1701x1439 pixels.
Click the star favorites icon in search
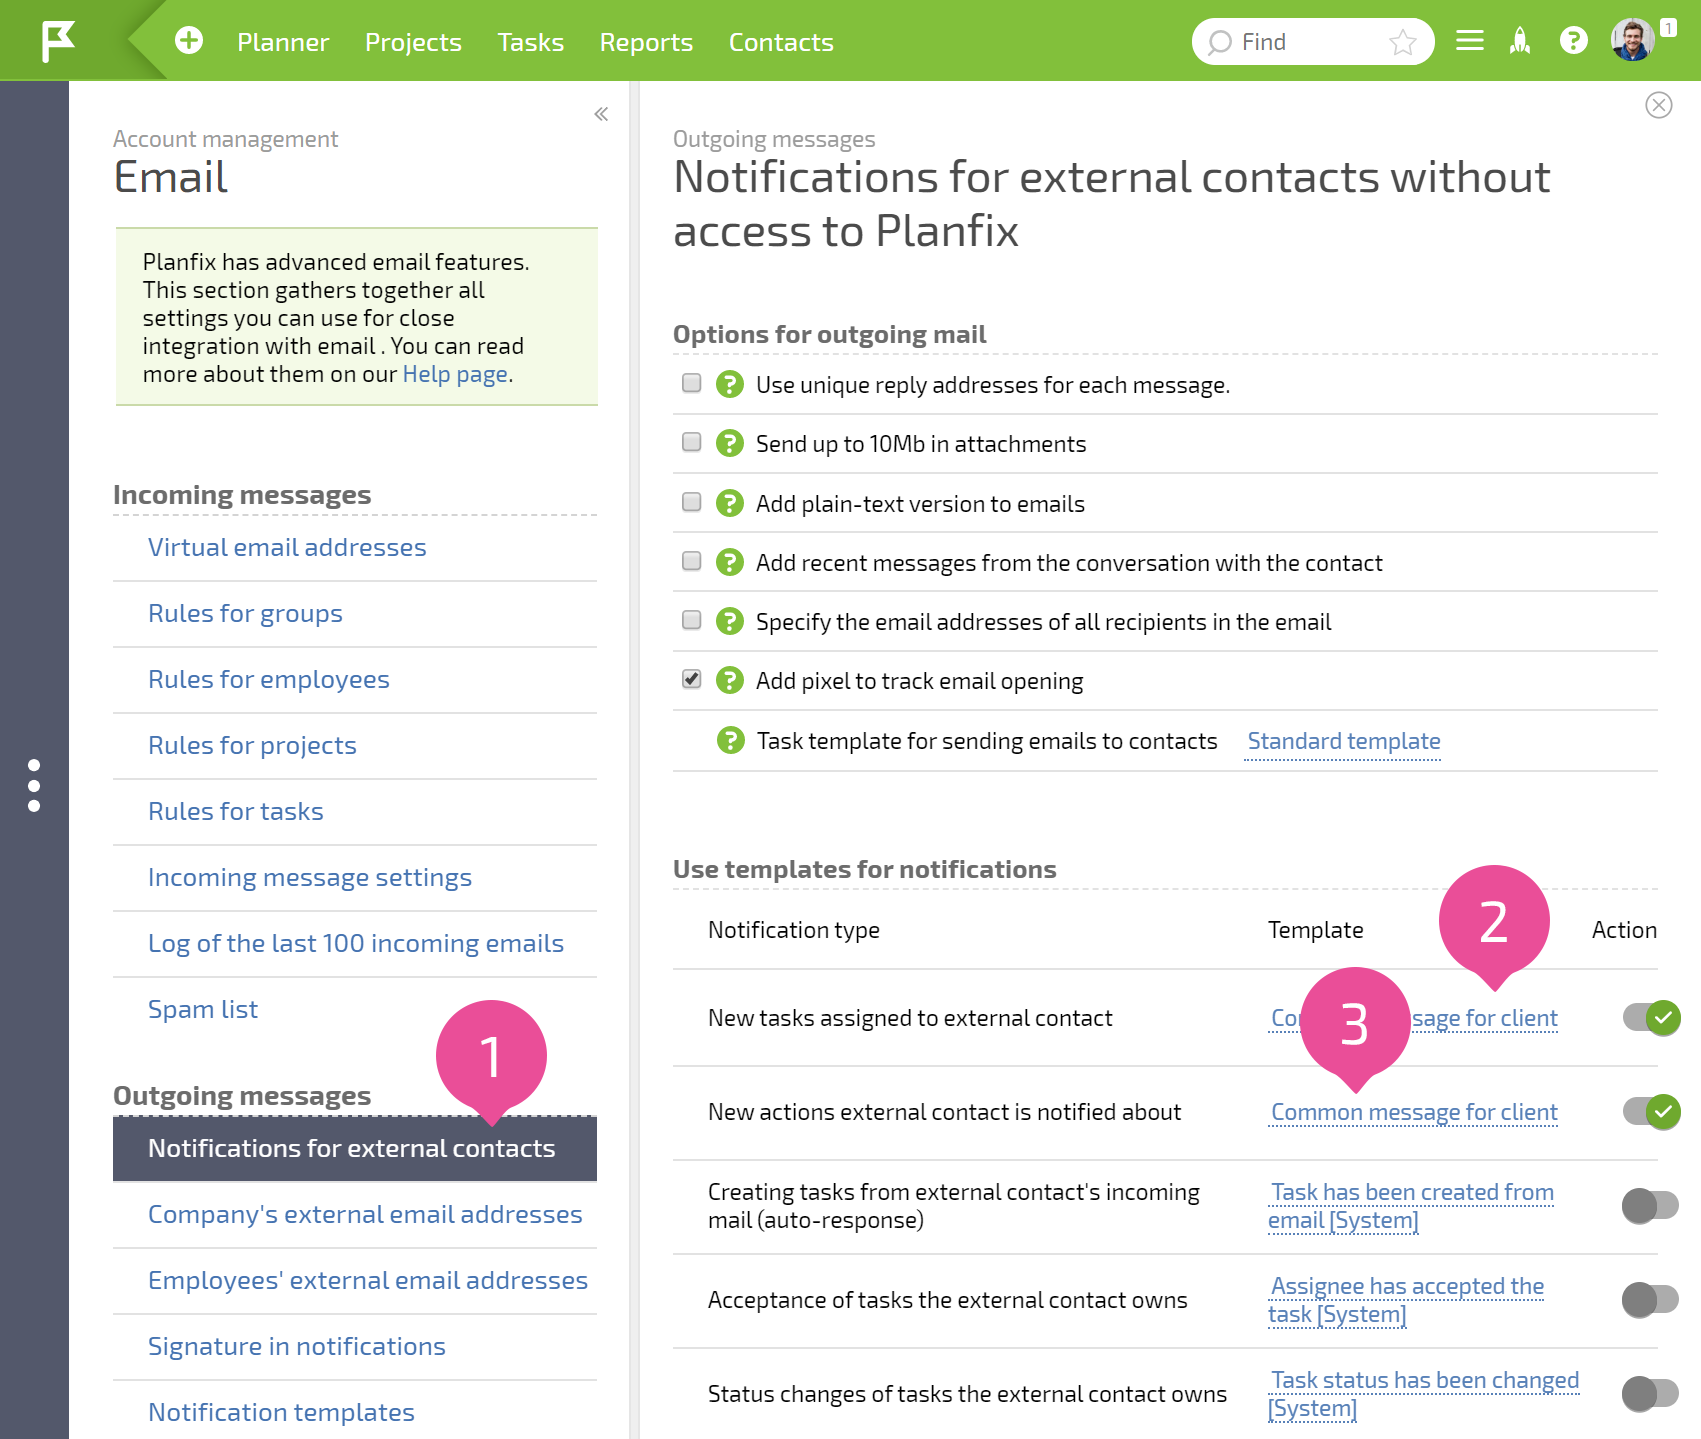(1403, 42)
